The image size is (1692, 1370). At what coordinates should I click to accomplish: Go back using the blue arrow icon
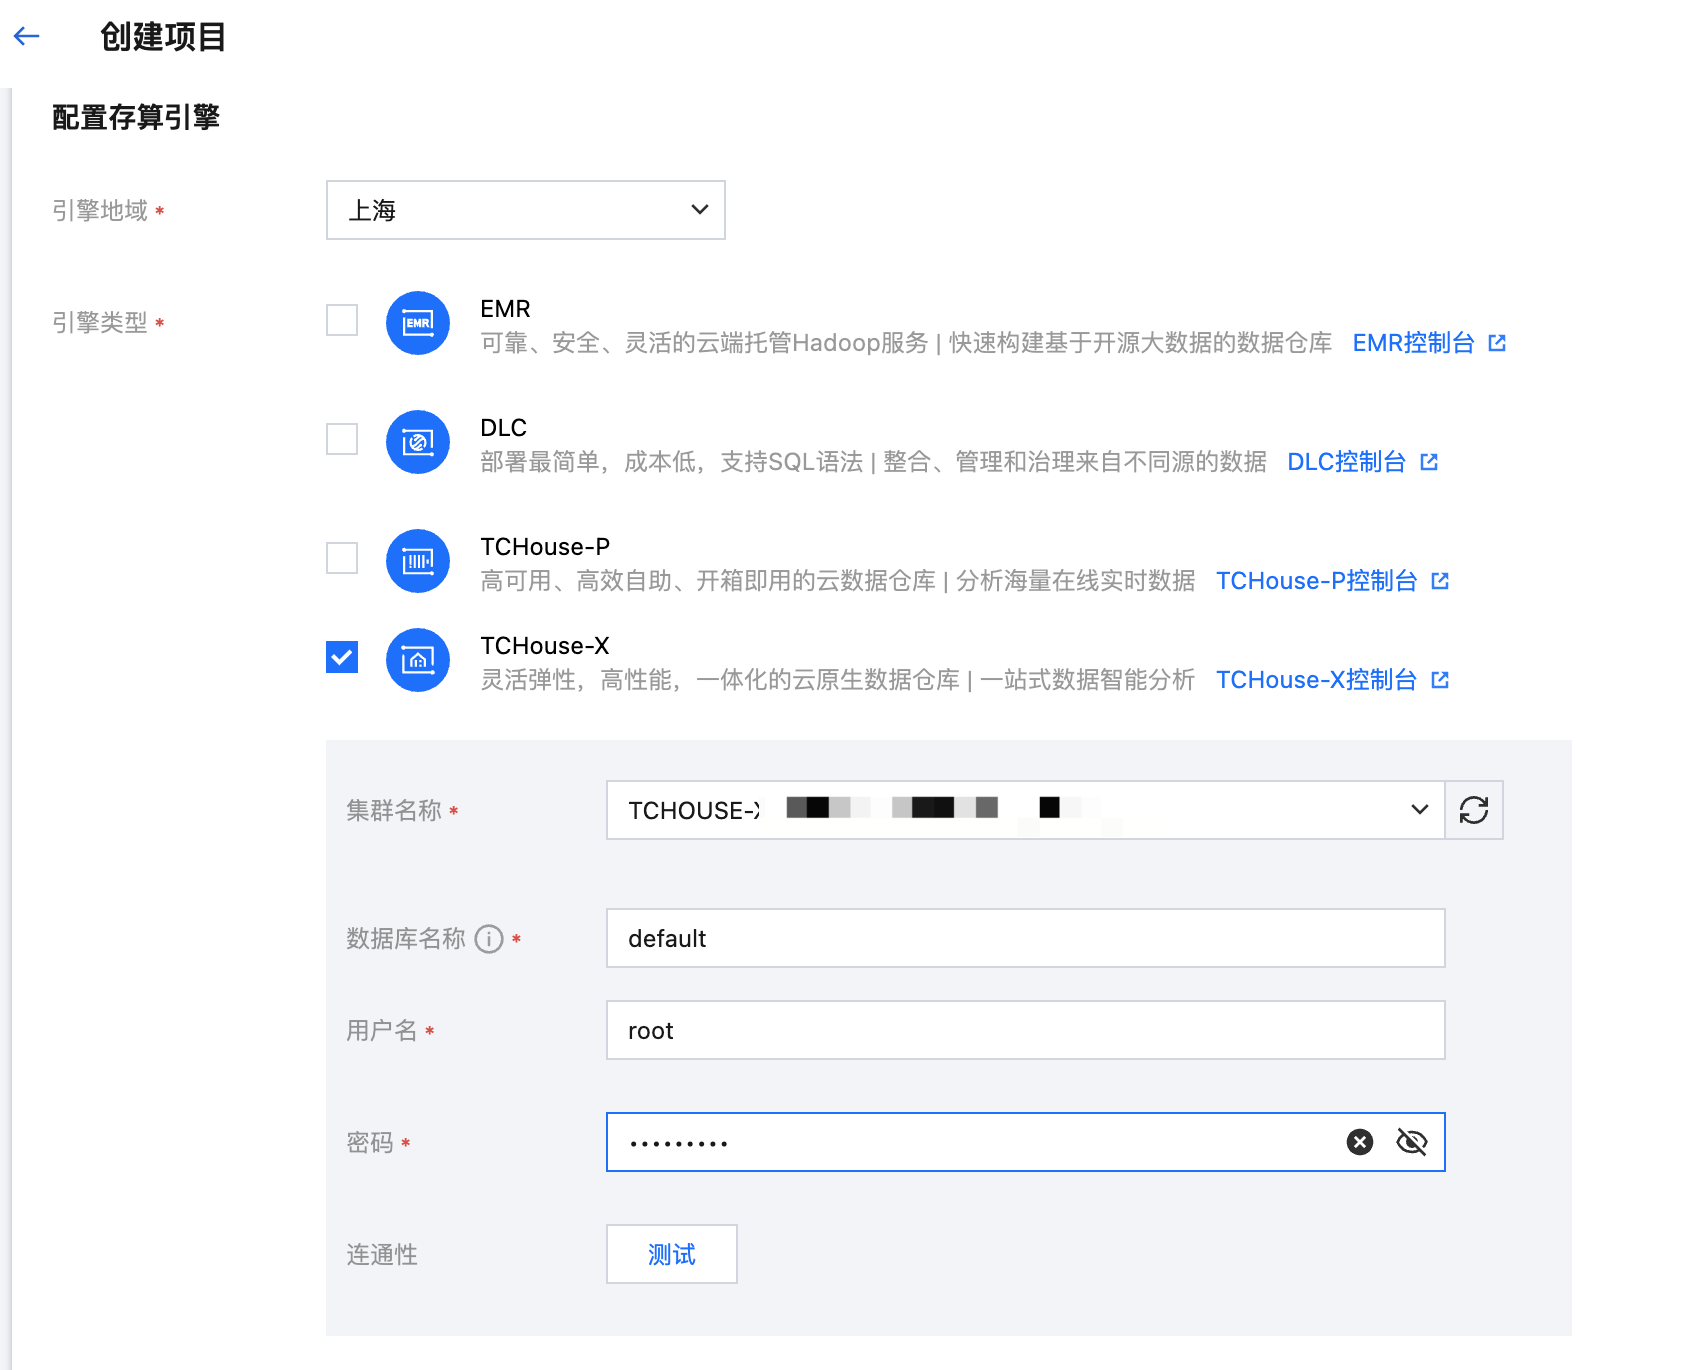(x=27, y=37)
